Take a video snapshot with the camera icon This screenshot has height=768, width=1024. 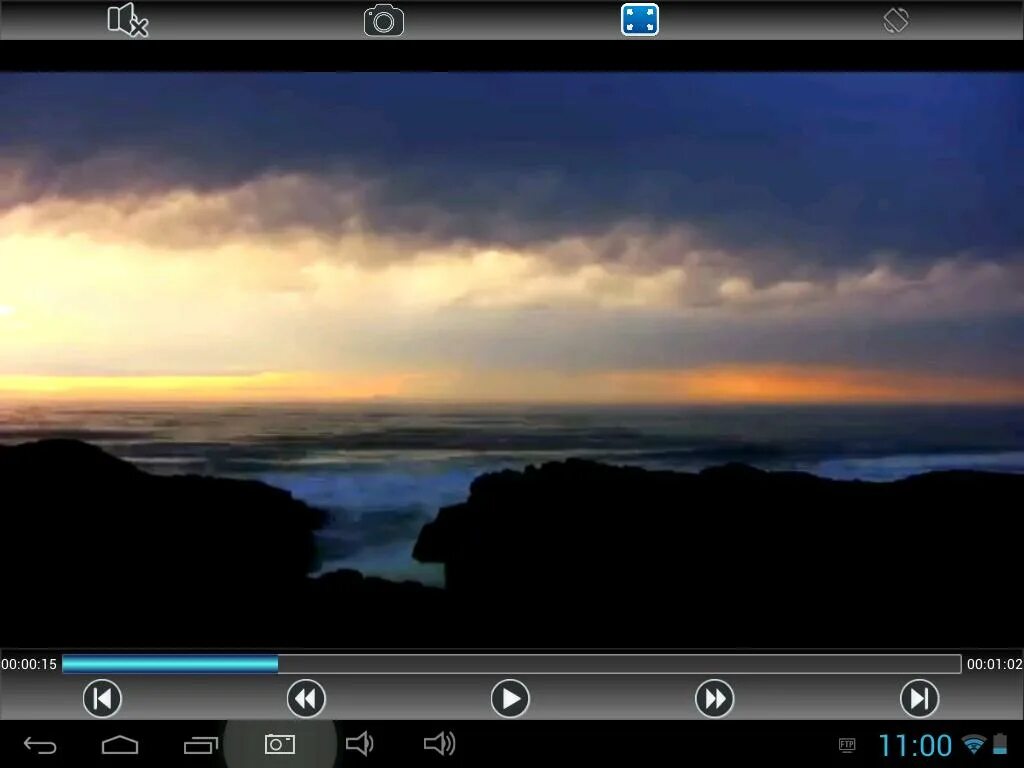(383, 20)
